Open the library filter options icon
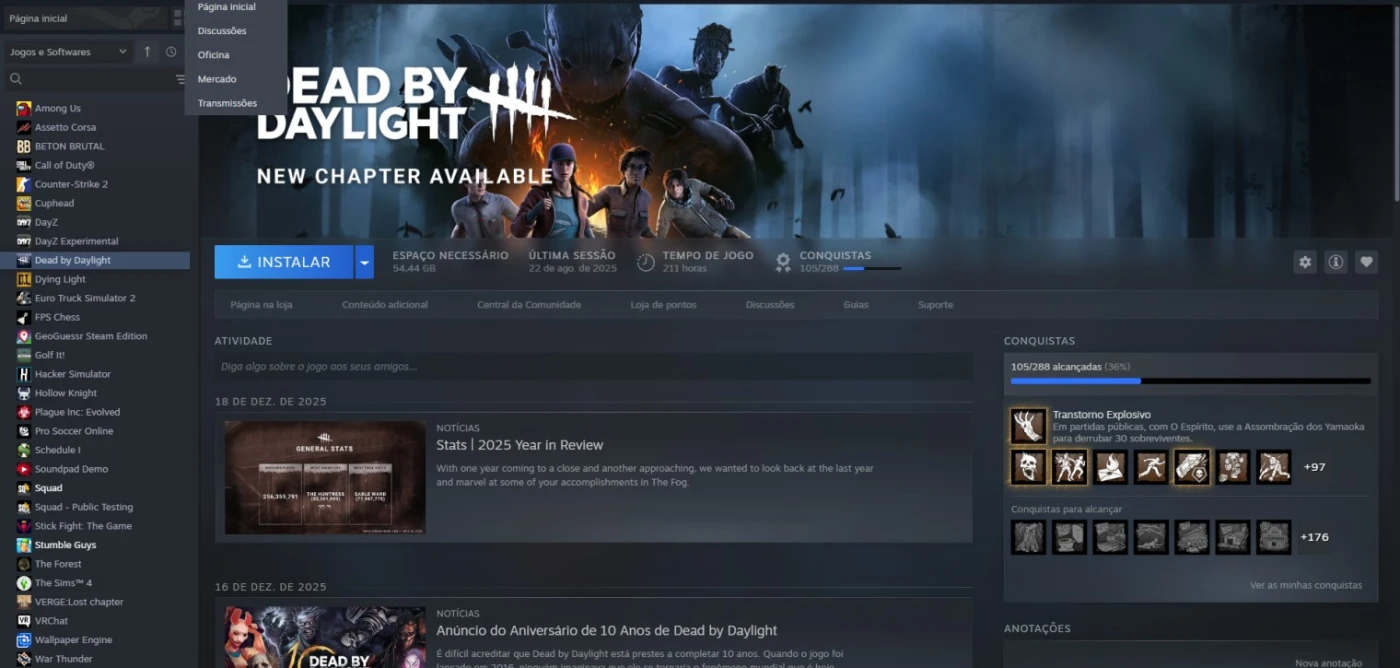The width and height of the screenshot is (1400, 668). pyautogui.click(x=180, y=79)
